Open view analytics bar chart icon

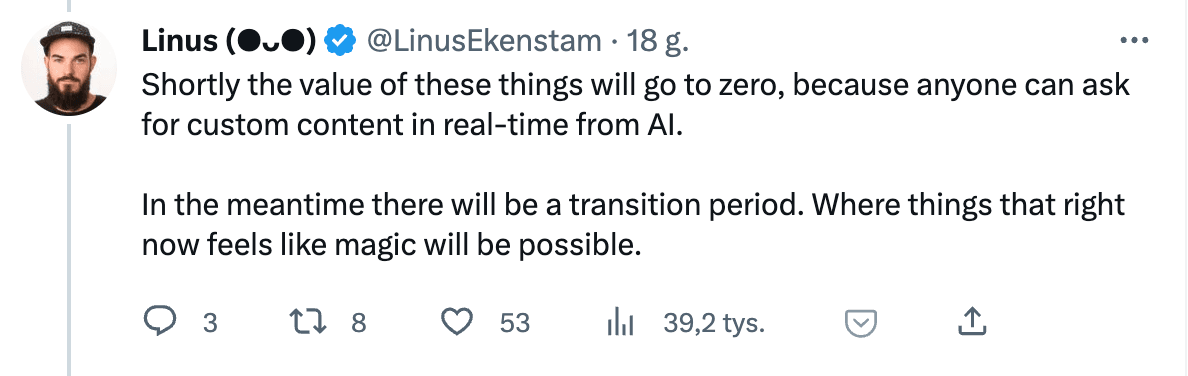click(x=620, y=324)
